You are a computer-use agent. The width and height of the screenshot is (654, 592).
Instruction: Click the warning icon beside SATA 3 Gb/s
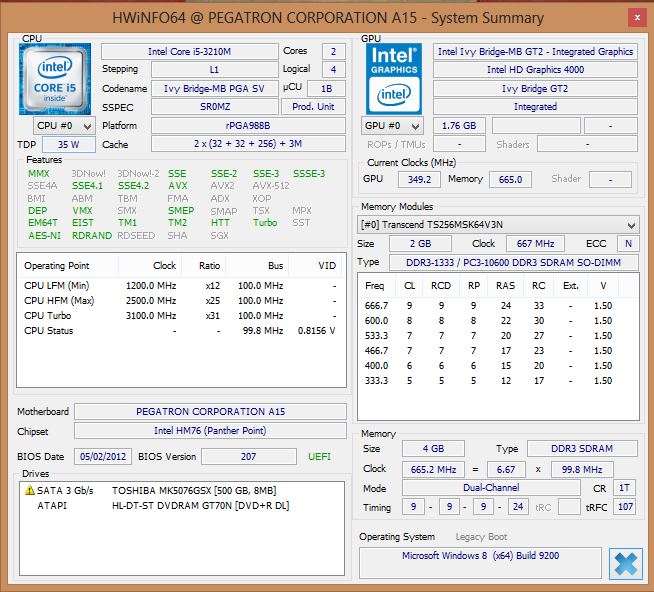tap(30, 490)
